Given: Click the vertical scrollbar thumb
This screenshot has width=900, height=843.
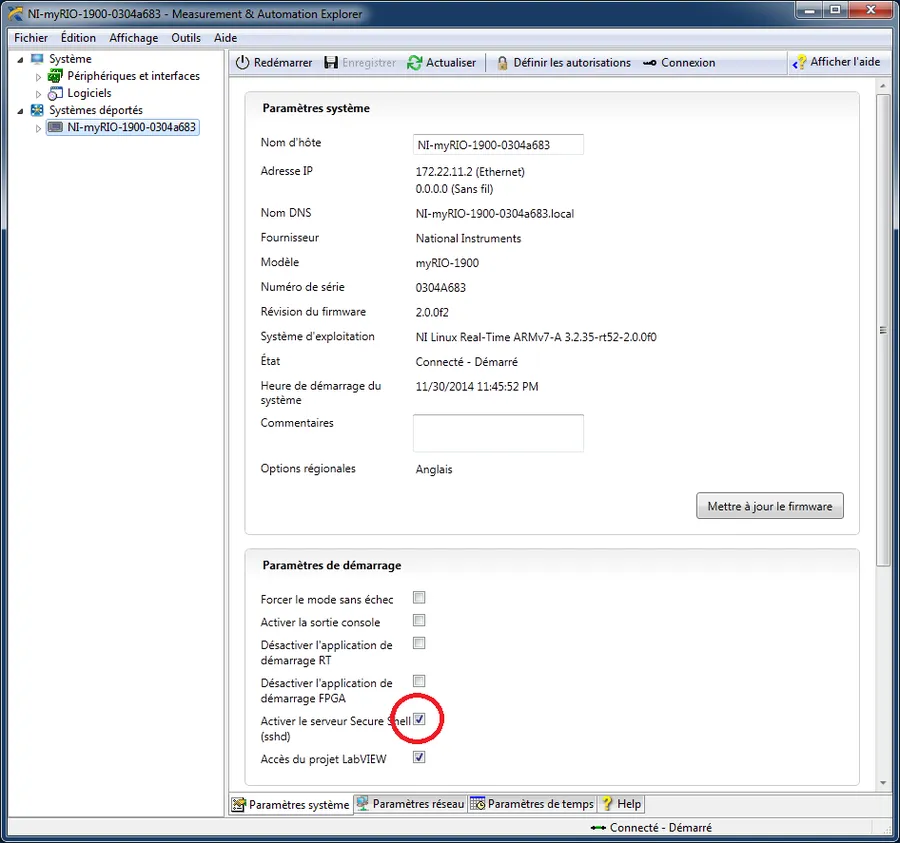Looking at the screenshot, I should click(x=883, y=330).
